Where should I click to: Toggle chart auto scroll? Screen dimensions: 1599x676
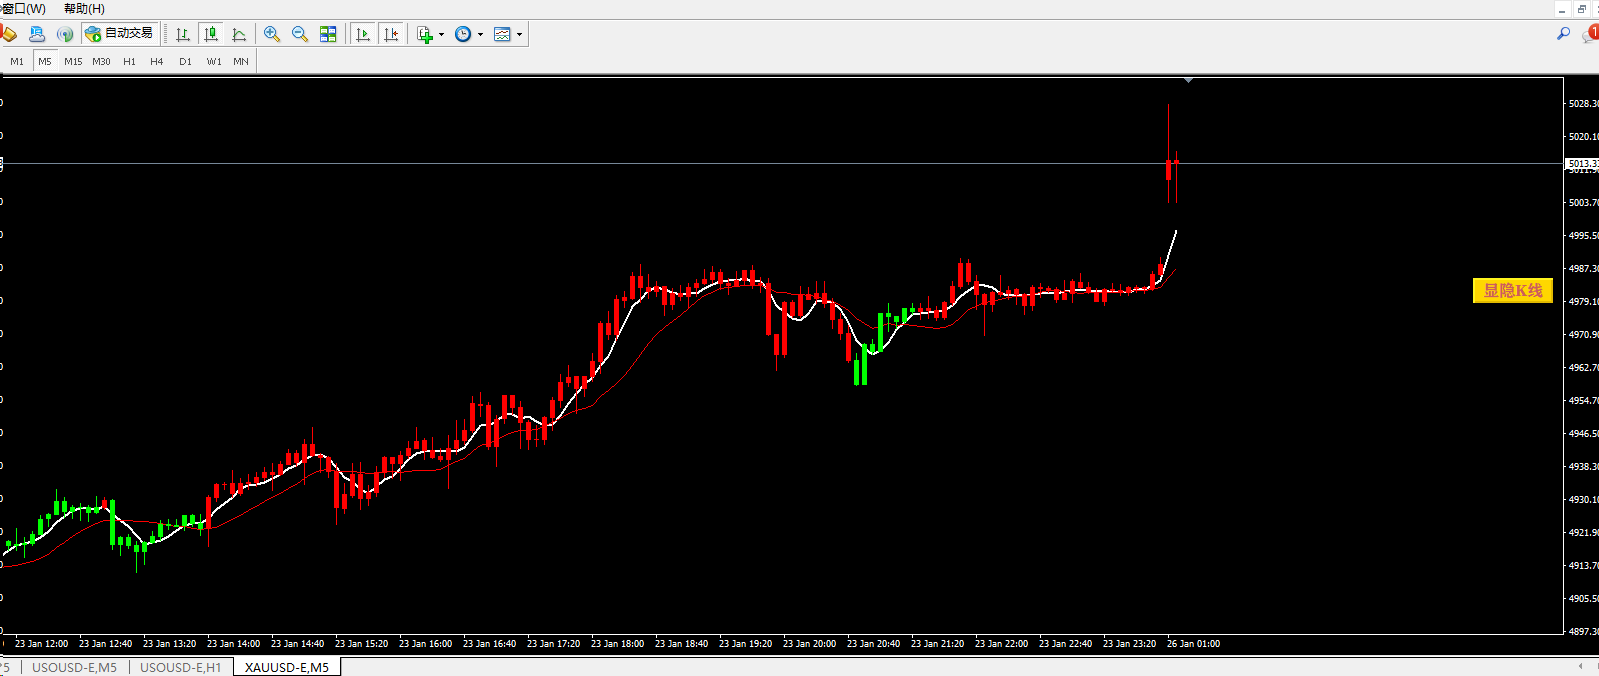coord(362,34)
